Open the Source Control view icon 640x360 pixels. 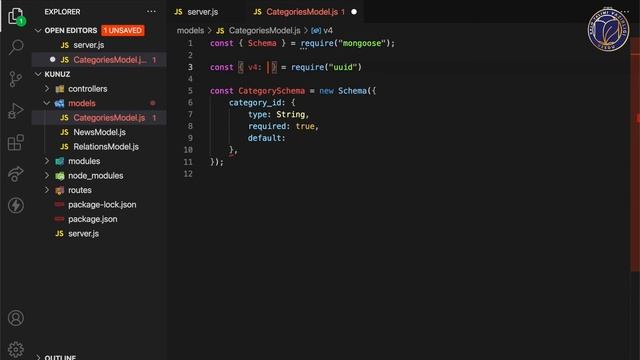(16, 79)
